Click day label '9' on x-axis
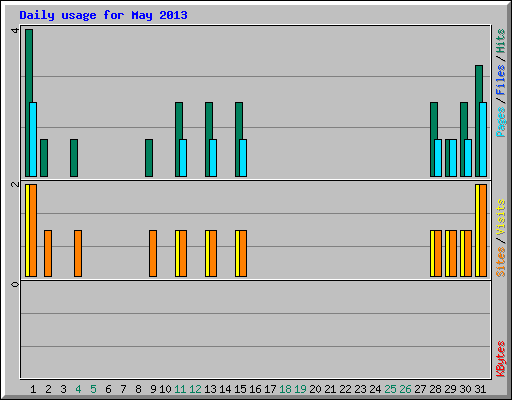This screenshot has width=512, height=400. [153, 389]
